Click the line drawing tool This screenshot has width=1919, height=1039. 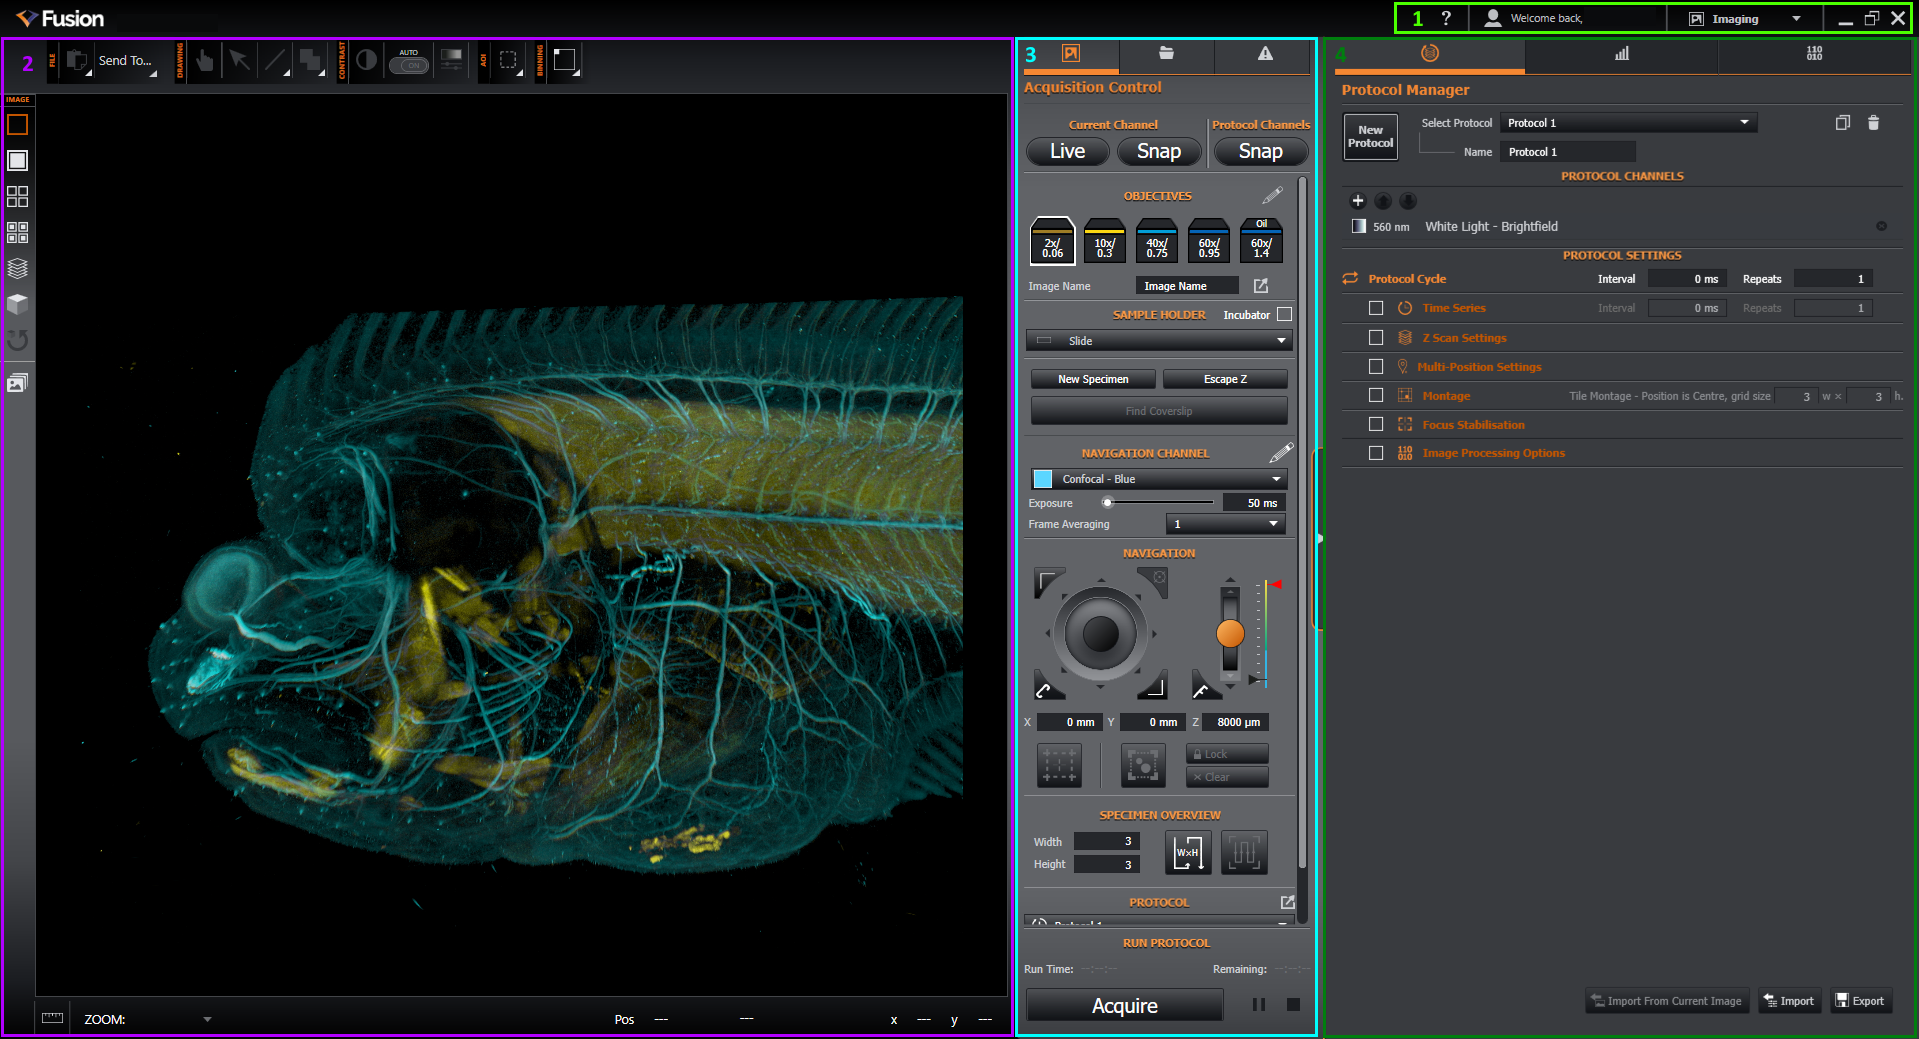pos(274,61)
